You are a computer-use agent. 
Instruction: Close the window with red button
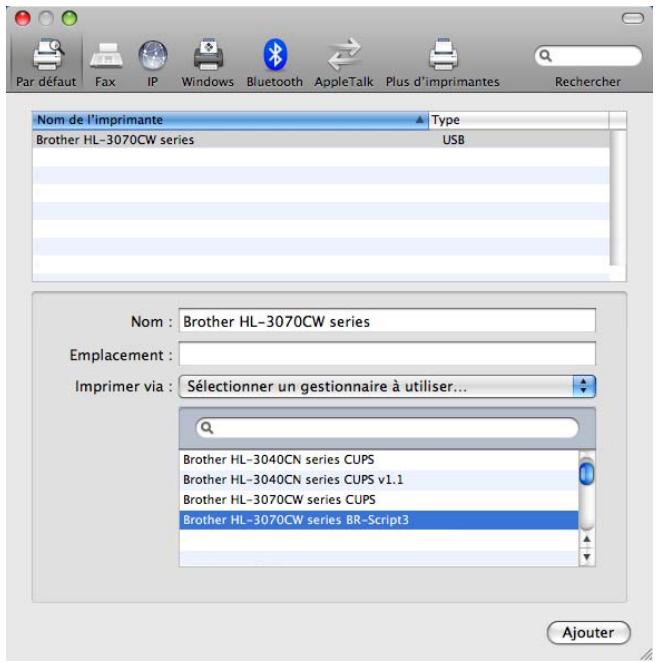(x=22, y=18)
